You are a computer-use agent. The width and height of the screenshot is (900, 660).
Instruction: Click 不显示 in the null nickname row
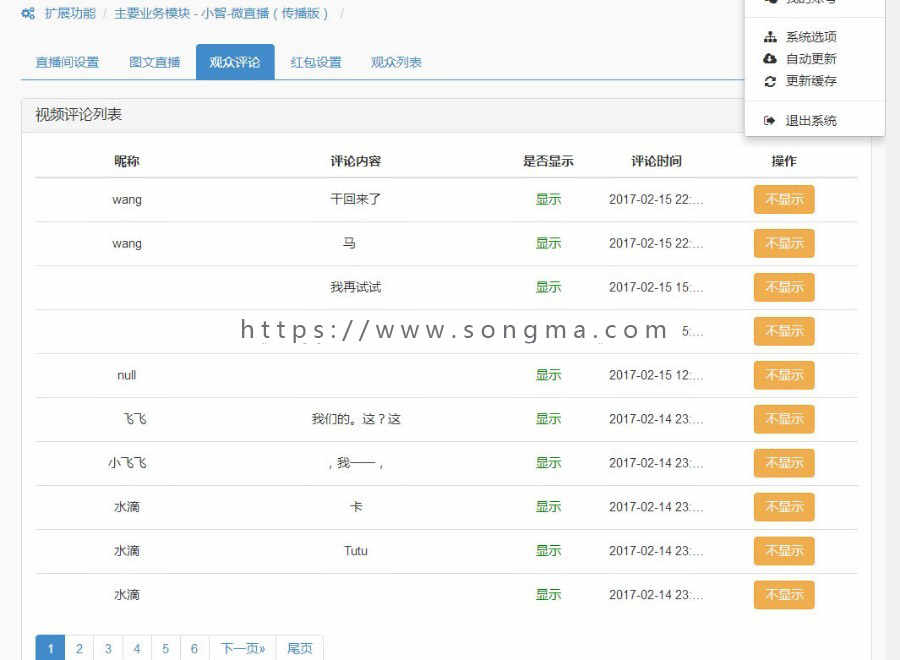point(784,375)
